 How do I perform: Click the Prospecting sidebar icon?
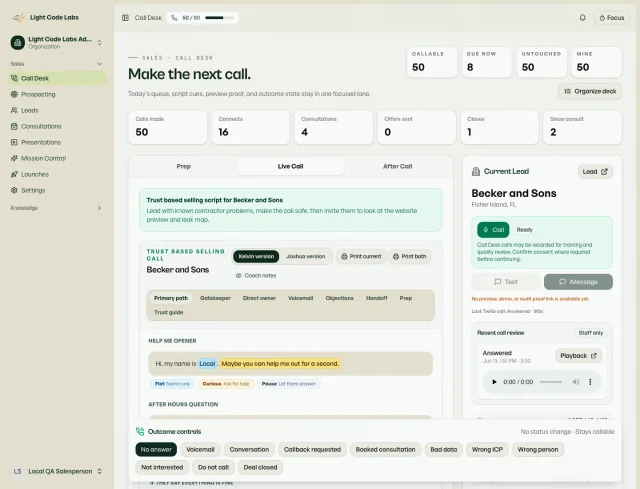[14, 94]
